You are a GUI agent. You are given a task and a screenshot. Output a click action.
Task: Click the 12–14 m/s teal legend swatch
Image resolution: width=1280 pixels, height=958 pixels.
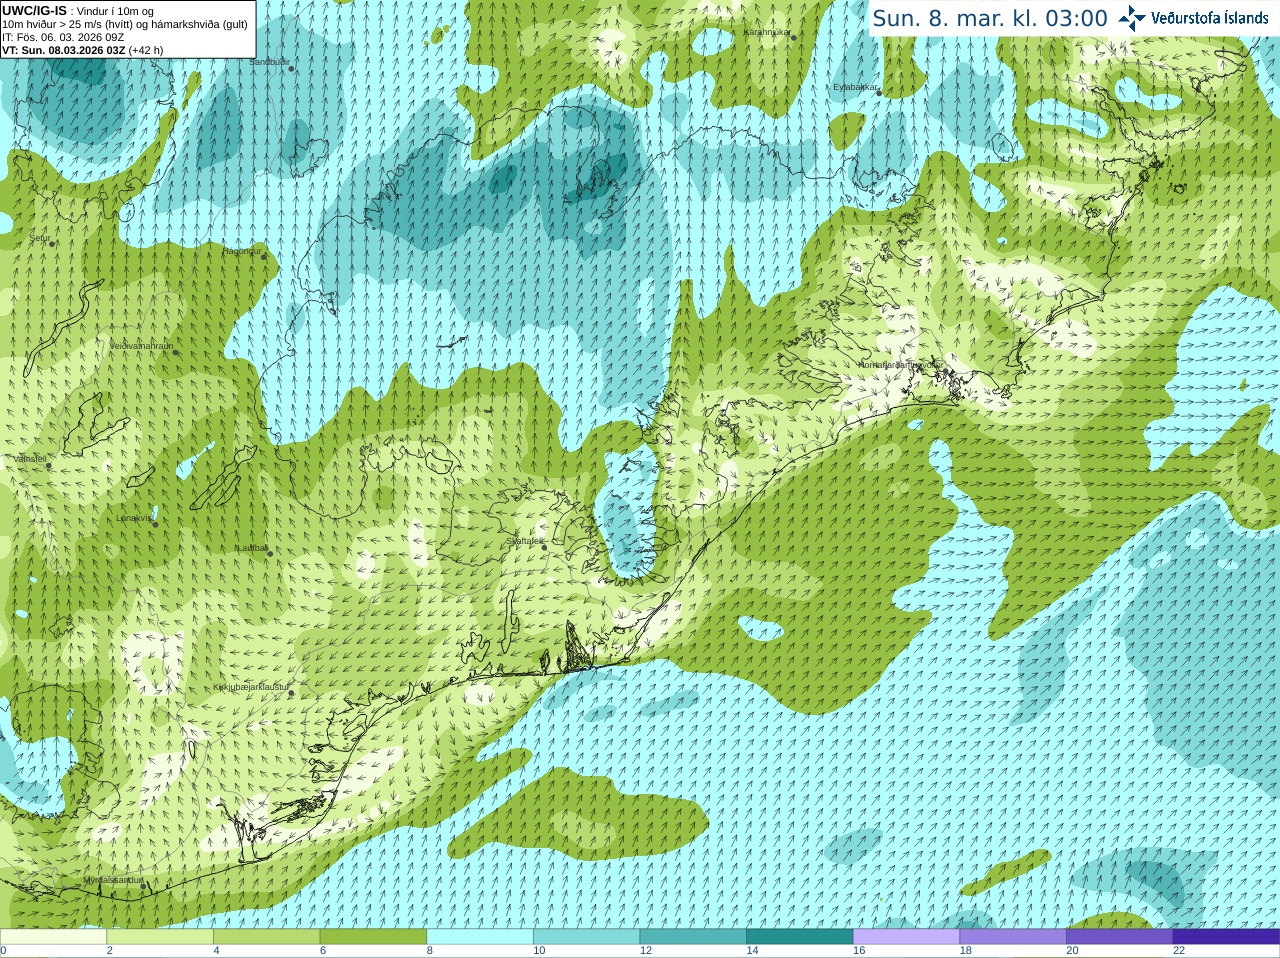(x=693, y=937)
